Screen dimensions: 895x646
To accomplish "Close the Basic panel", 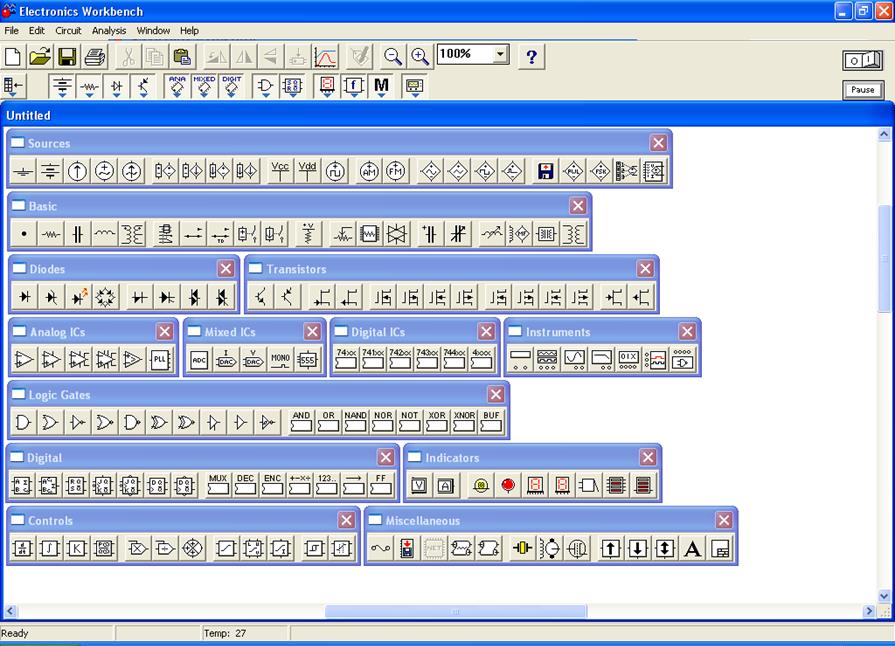I will click(x=578, y=205).
